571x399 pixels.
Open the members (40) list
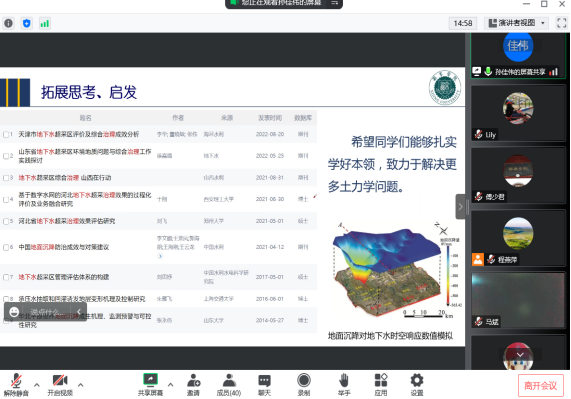pos(229,380)
